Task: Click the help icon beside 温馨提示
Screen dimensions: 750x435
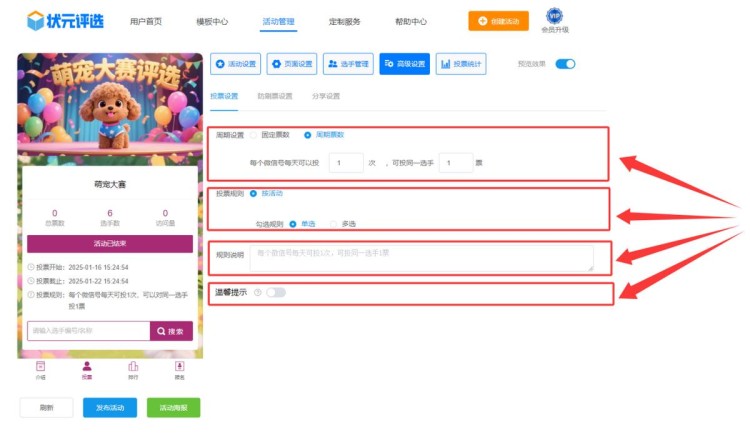Action: pos(258,293)
